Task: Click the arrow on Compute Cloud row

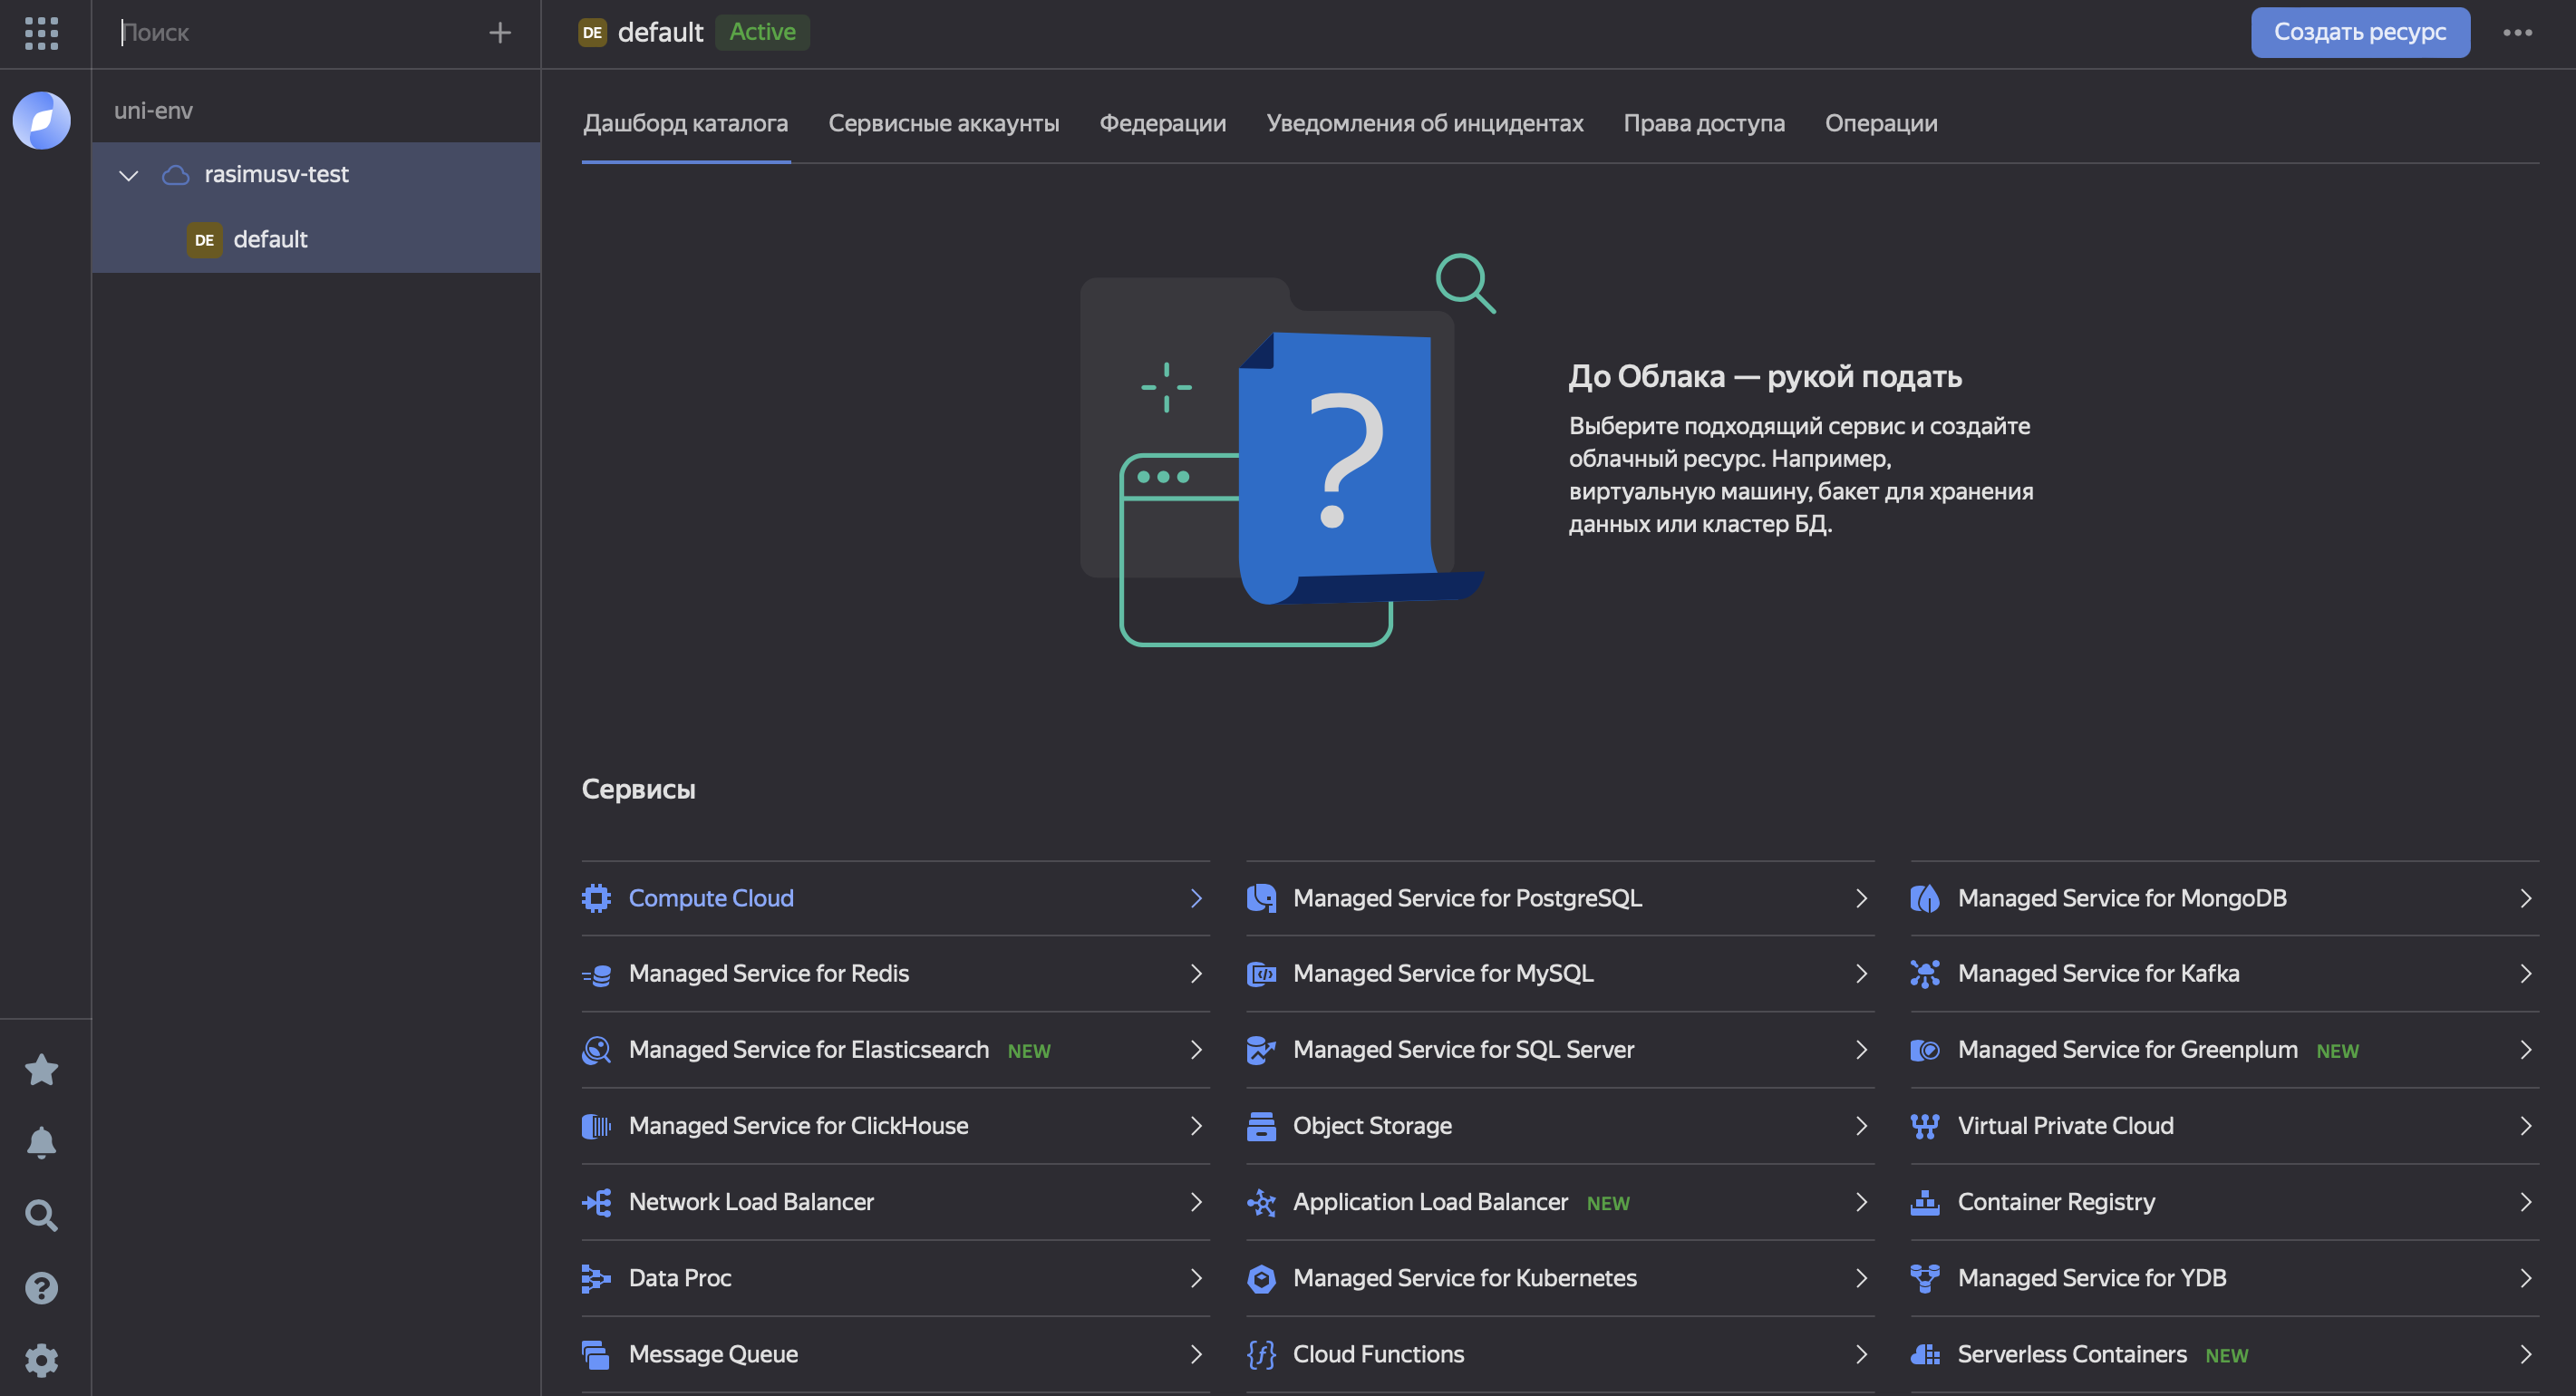Action: [1196, 898]
